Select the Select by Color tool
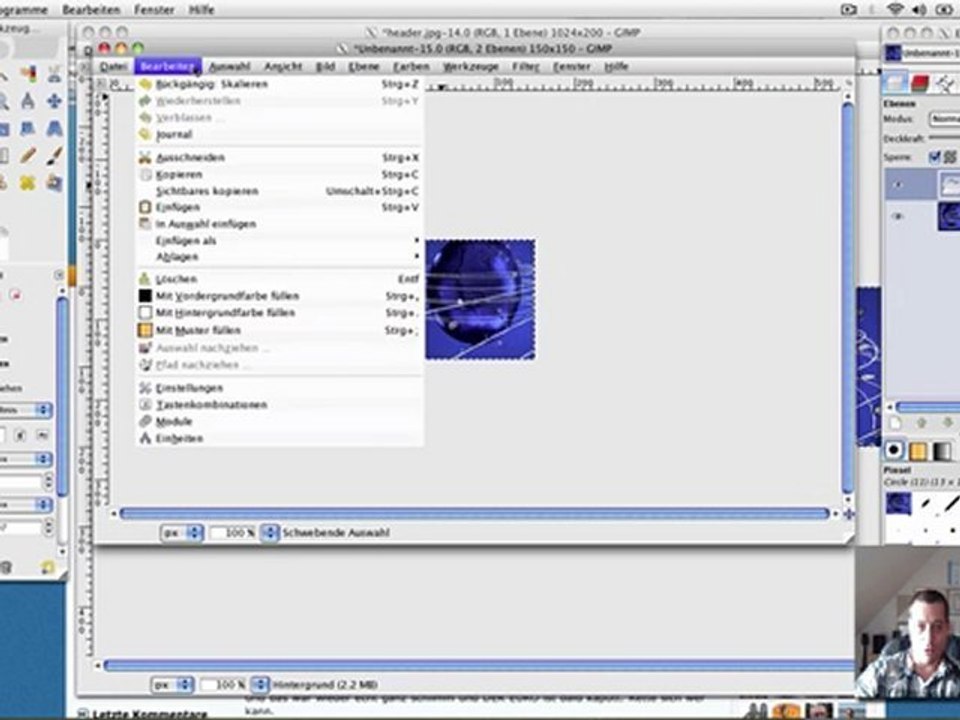The image size is (960, 720). tap(28, 74)
